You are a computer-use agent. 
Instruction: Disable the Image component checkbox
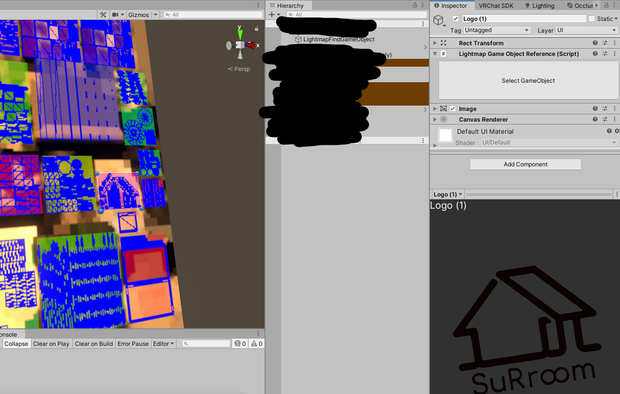(x=453, y=108)
